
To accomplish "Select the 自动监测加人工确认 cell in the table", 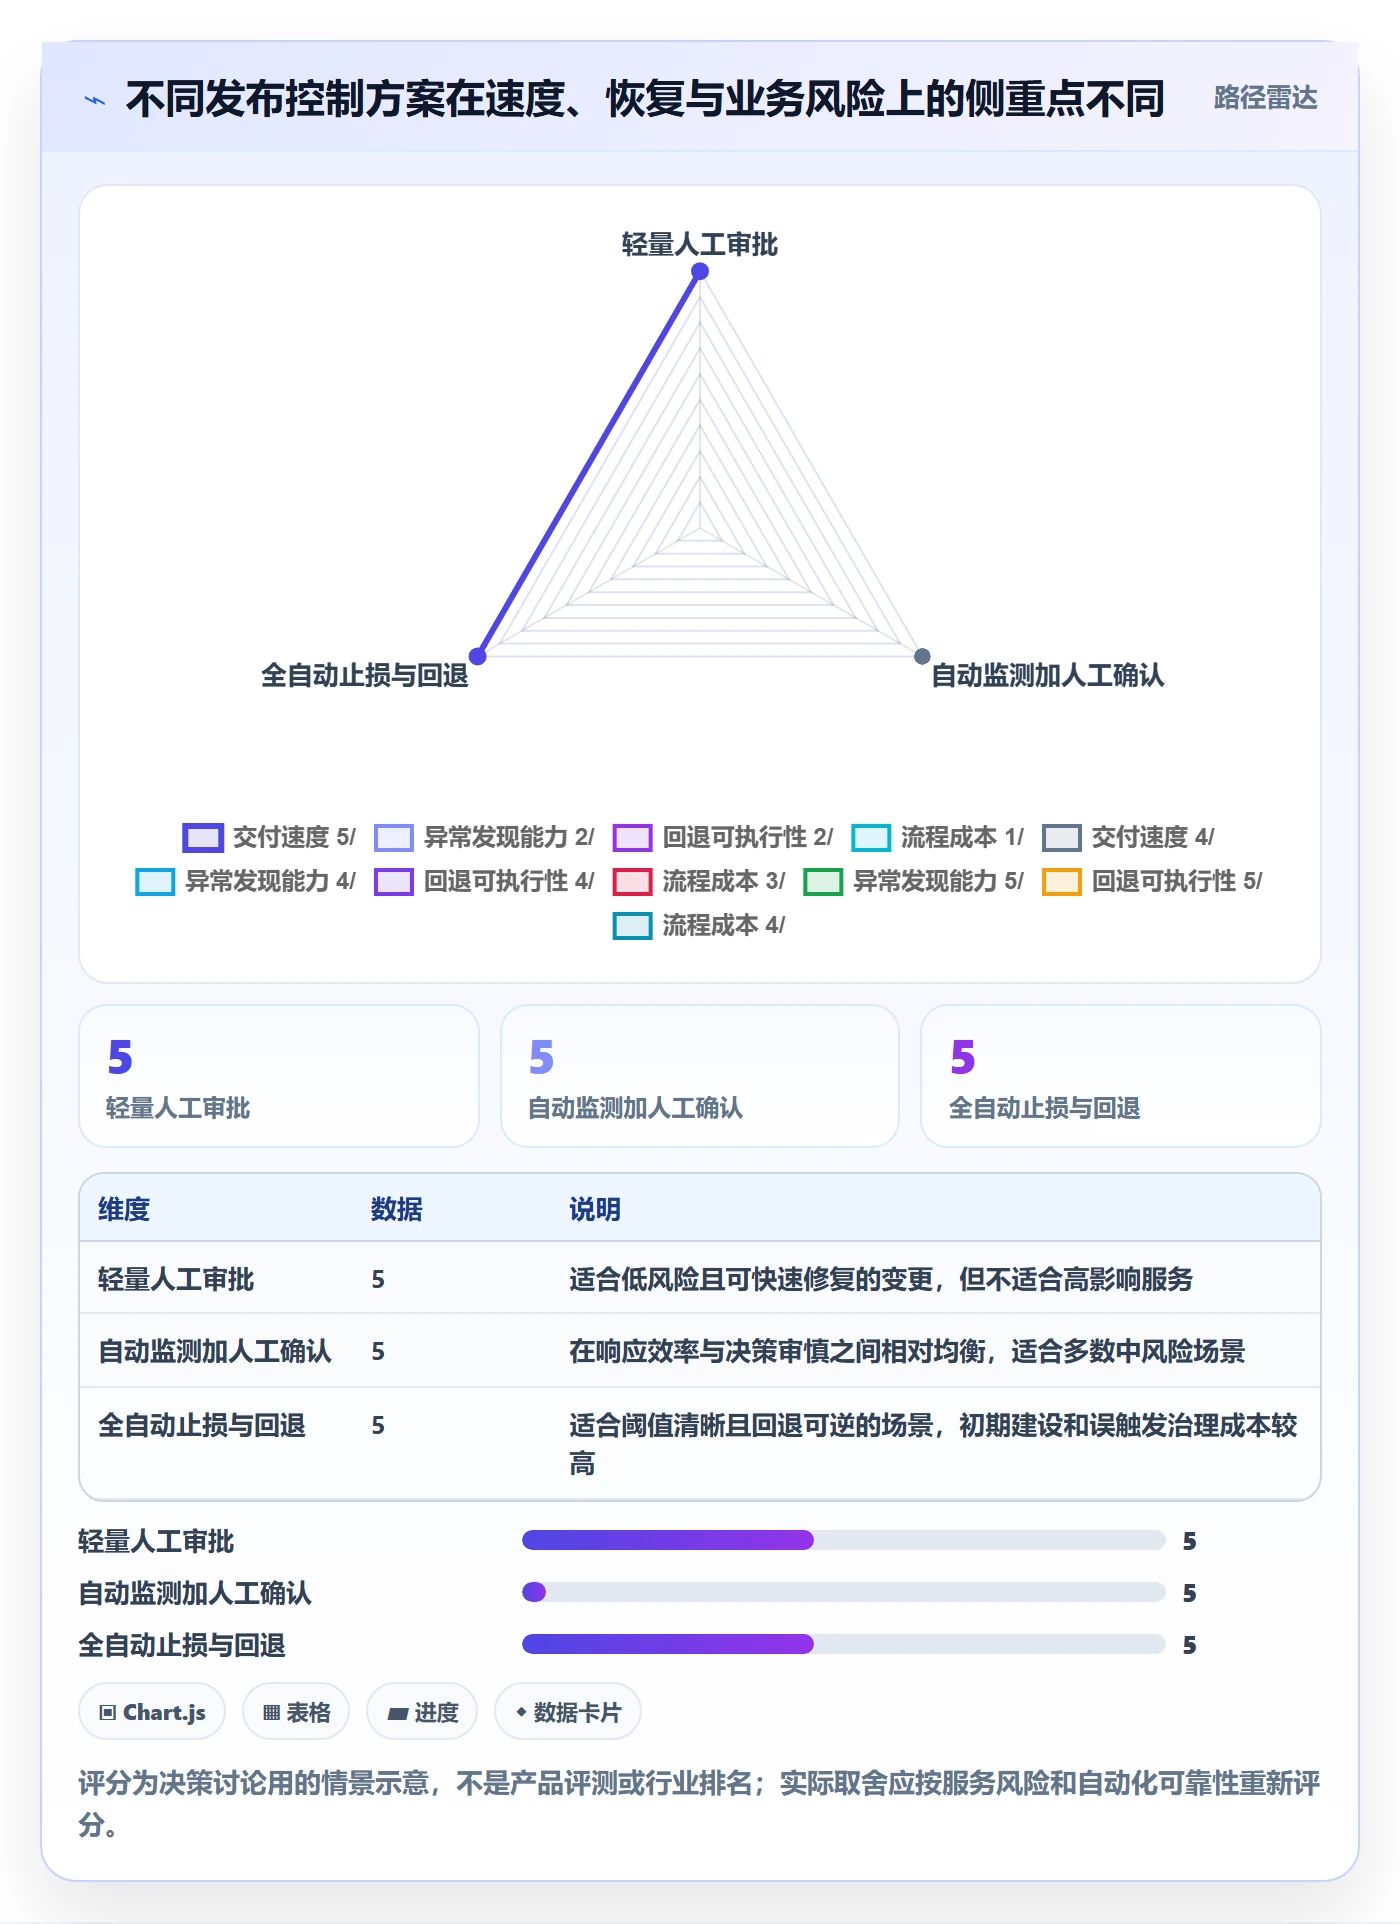I will 215,1351.
